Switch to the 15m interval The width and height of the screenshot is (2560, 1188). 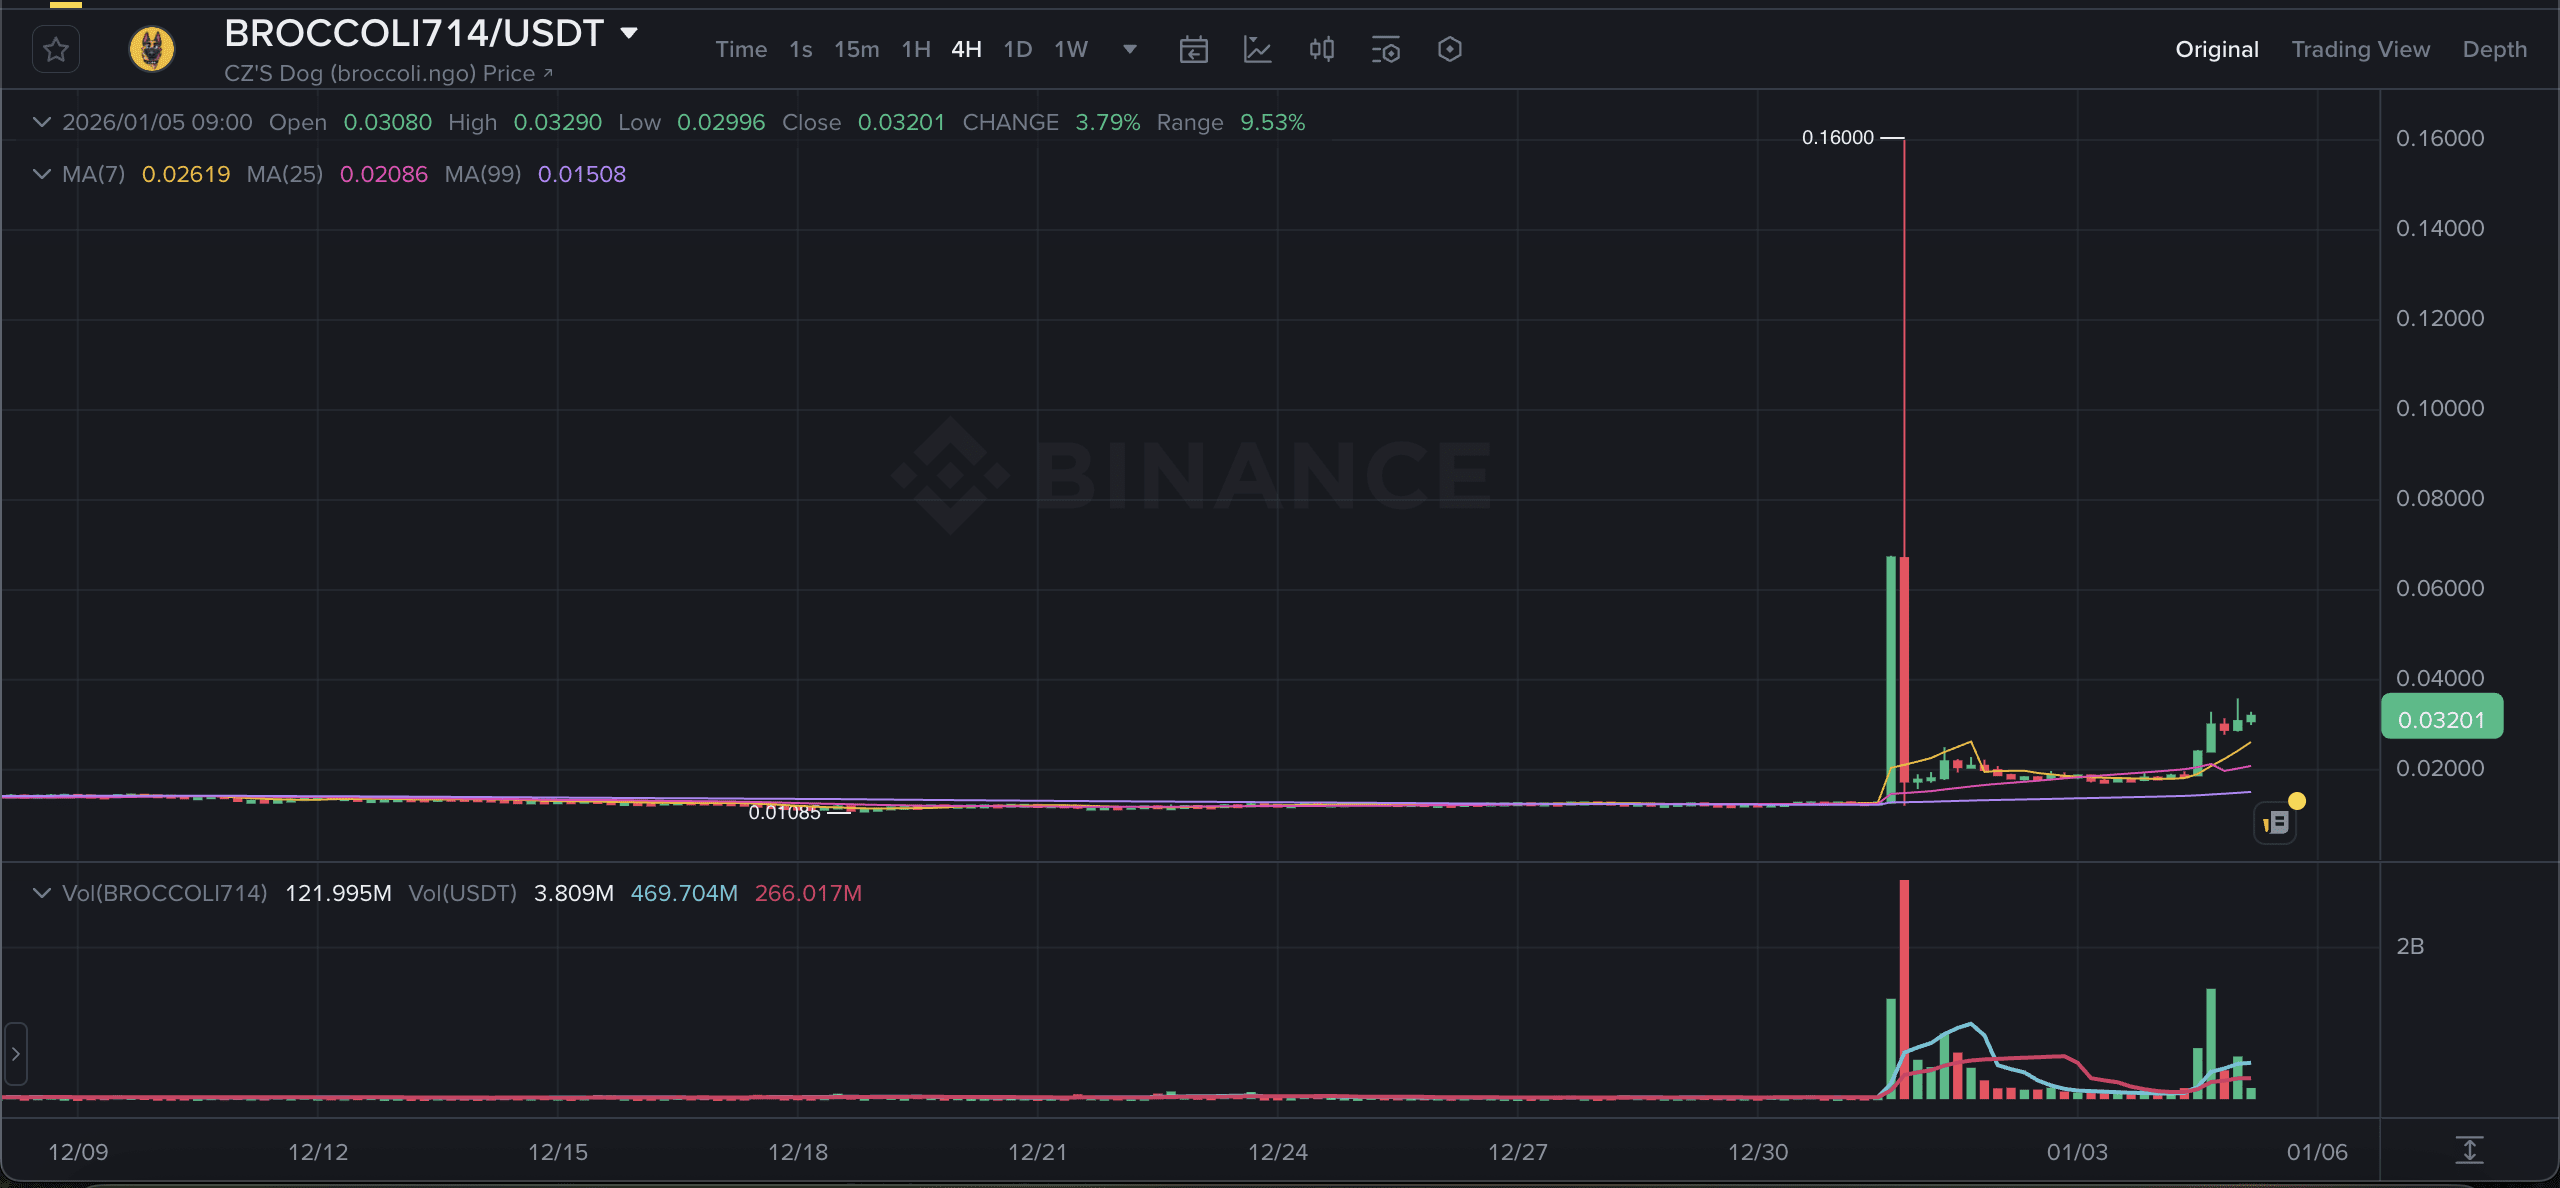coord(855,48)
